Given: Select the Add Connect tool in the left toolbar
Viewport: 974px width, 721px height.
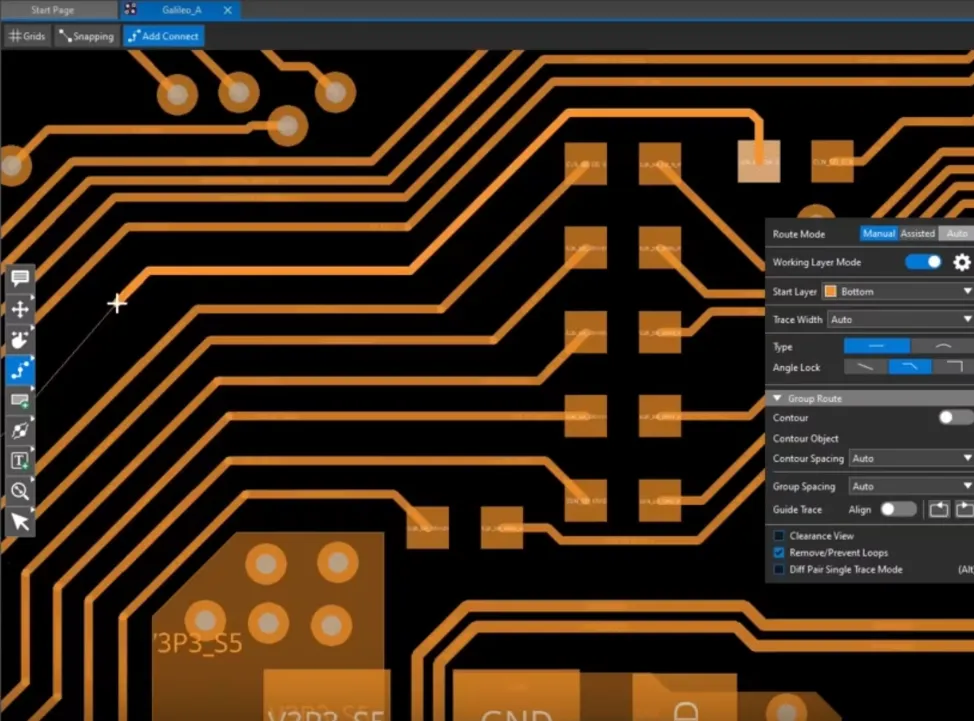Looking at the screenshot, I should pyautogui.click(x=20, y=370).
